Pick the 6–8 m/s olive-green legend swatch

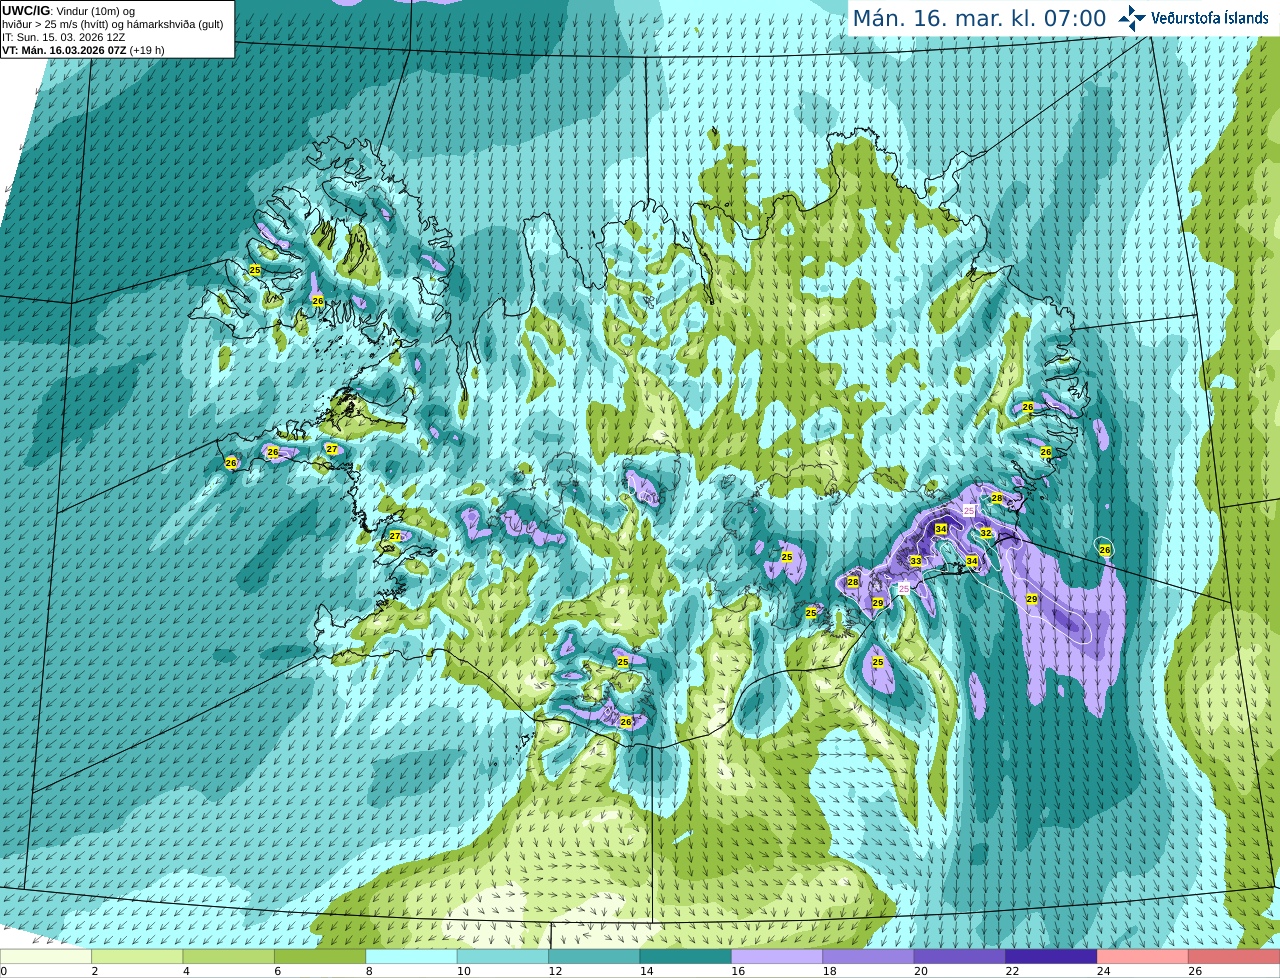[321, 957]
